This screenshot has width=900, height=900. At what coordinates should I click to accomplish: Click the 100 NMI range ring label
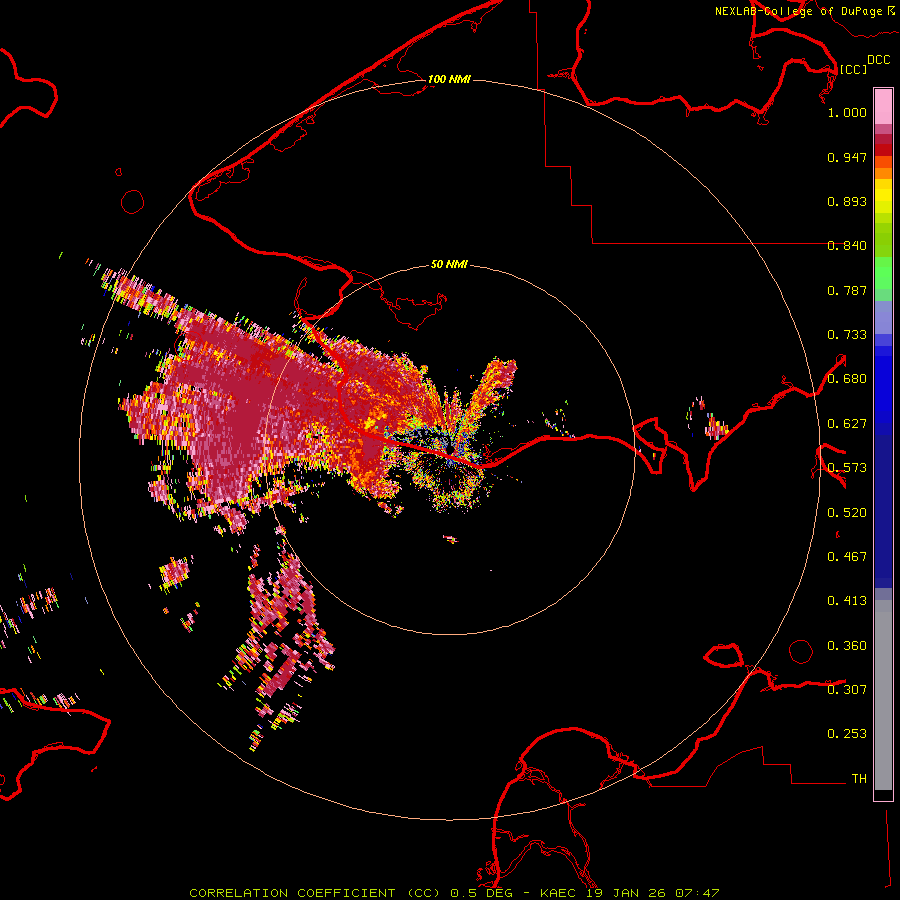[x=449, y=79]
